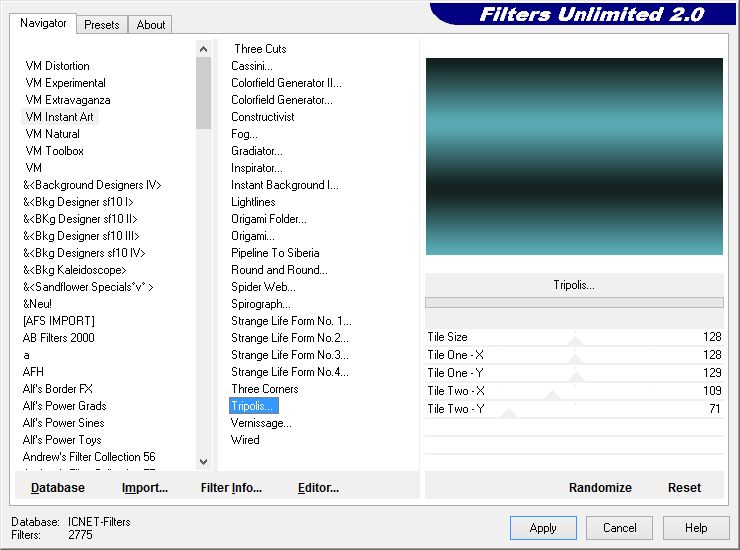Select Round and Round... filter
This screenshot has height=550, width=740.
click(x=279, y=270)
